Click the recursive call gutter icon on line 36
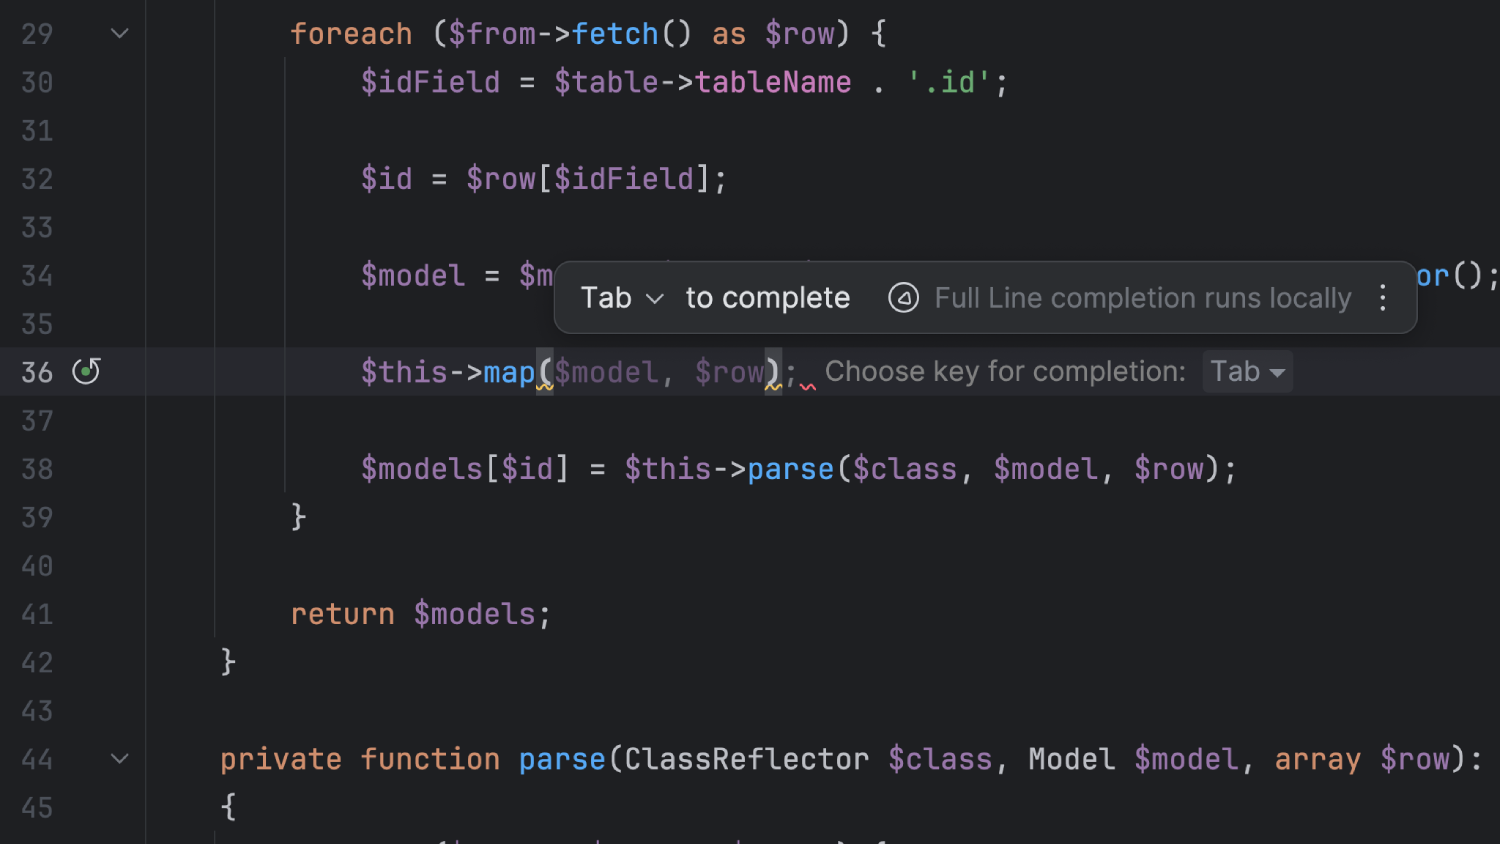The width and height of the screenshot is (1500, 844). pyautogui.click(x=87, y=372)
